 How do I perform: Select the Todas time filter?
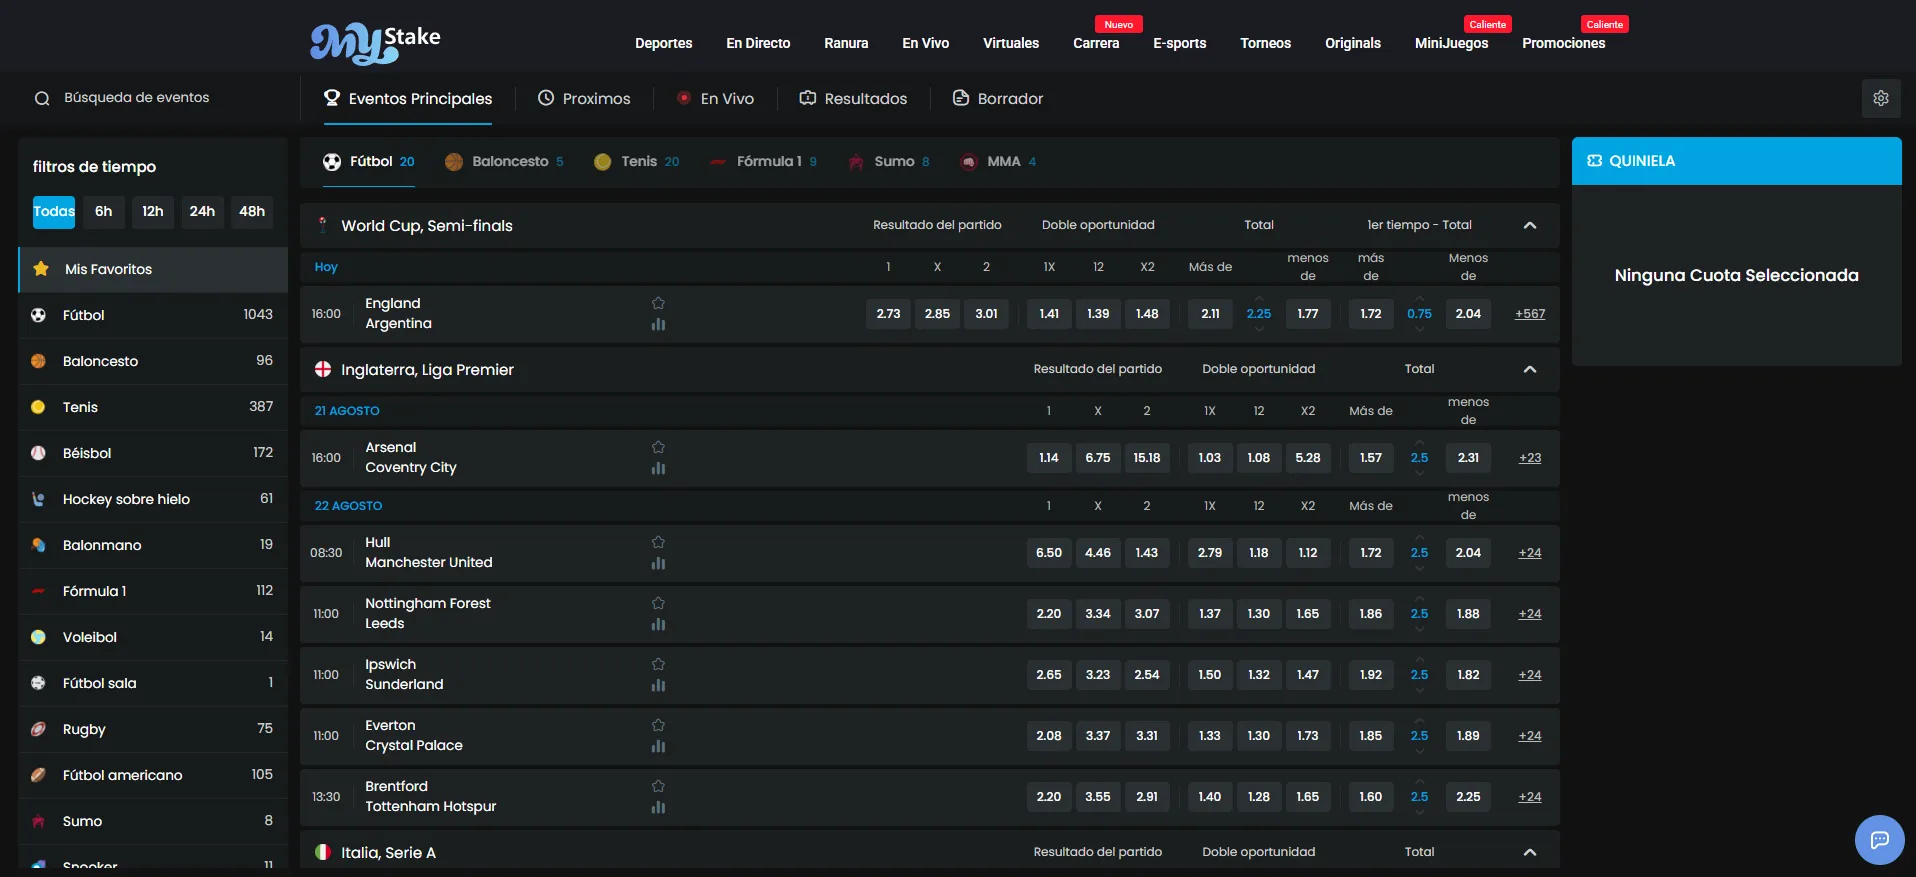pyautogui.click(x=54, y=211)
